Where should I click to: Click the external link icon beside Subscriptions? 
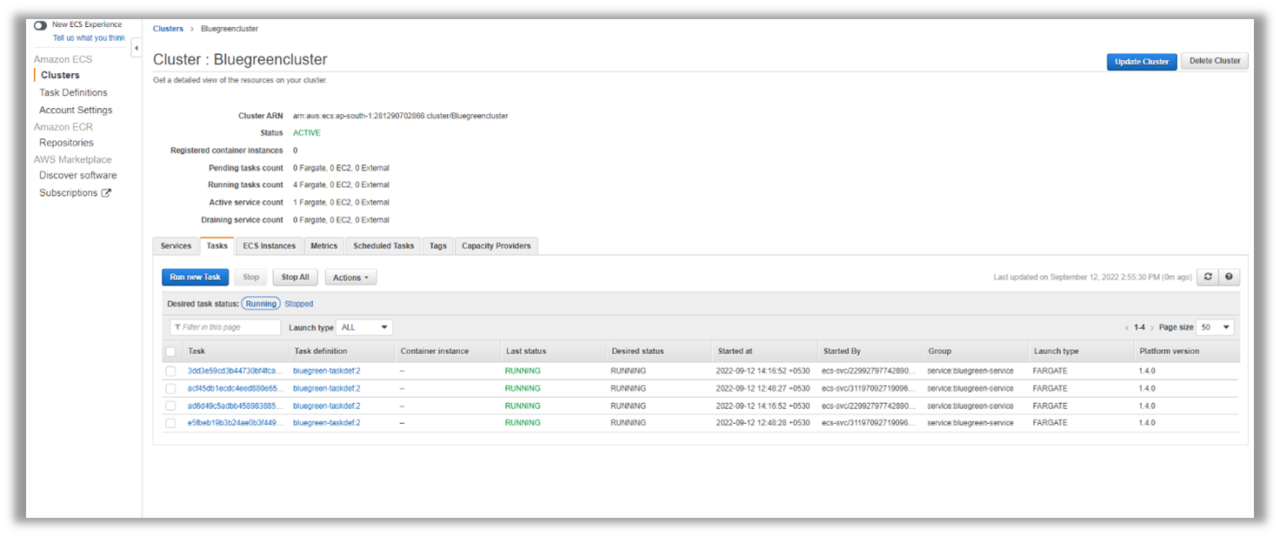(x=107, y=193)
